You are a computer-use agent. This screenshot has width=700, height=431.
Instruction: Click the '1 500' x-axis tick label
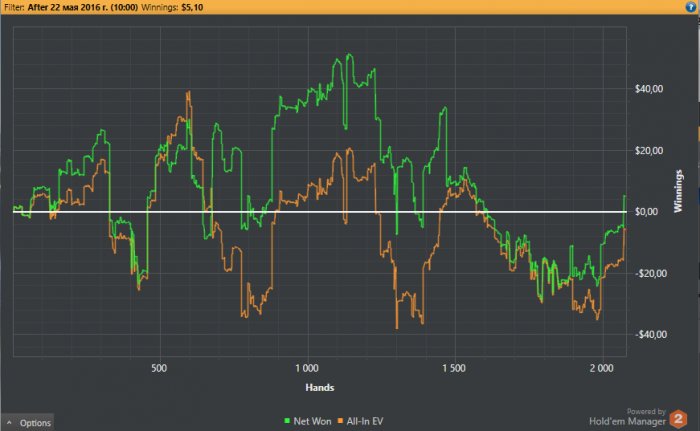[x=454, y=368]
